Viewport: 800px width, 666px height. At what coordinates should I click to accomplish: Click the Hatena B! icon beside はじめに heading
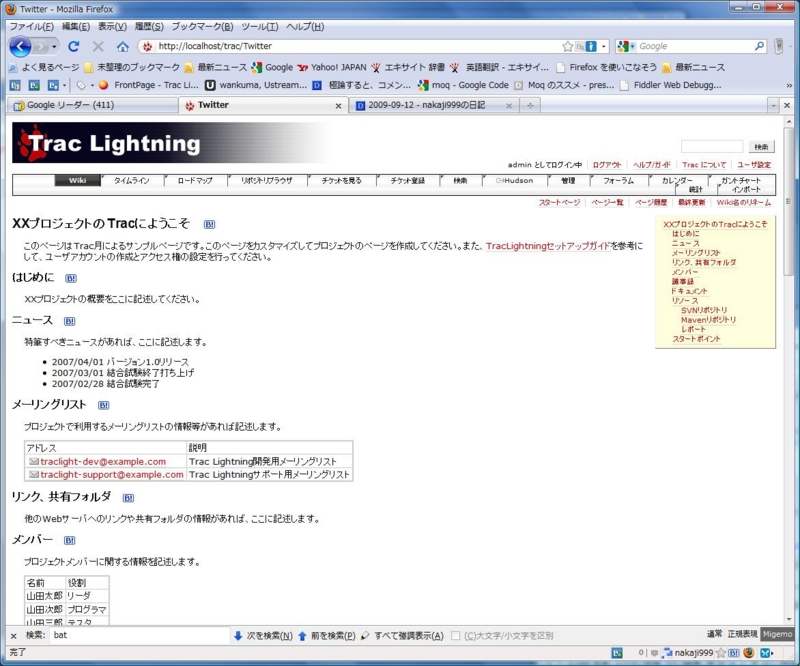[71, 278]
